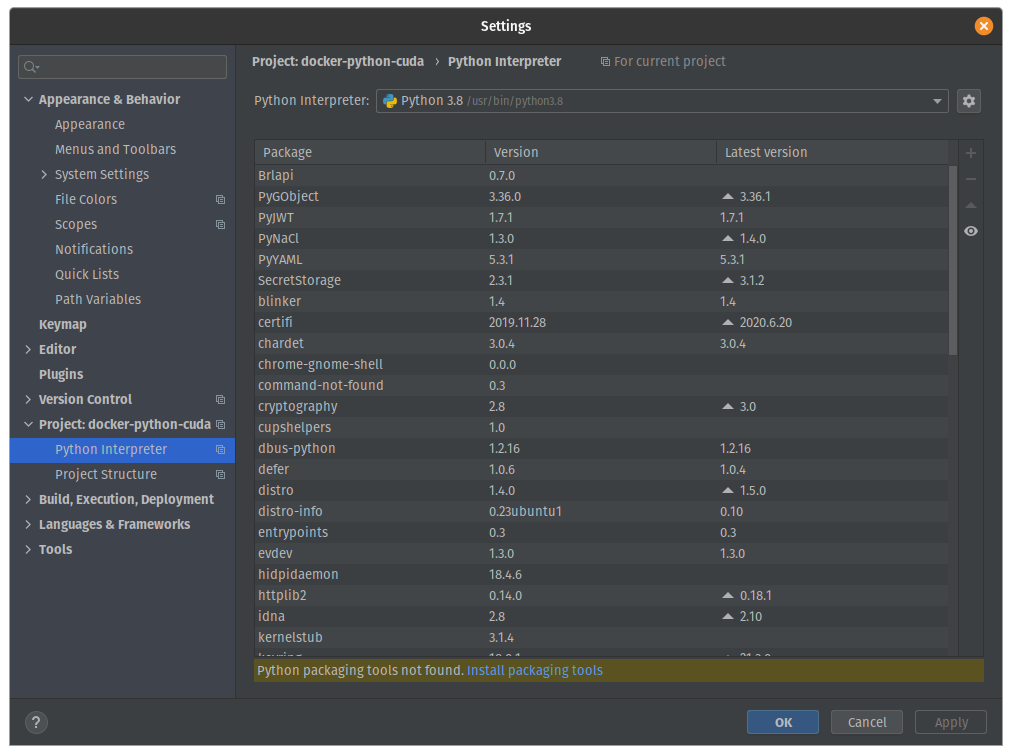Collapse the Appearance & Behavior section
The height and width of the screenshot is (755, 1012).
click(x=28, y=99)
